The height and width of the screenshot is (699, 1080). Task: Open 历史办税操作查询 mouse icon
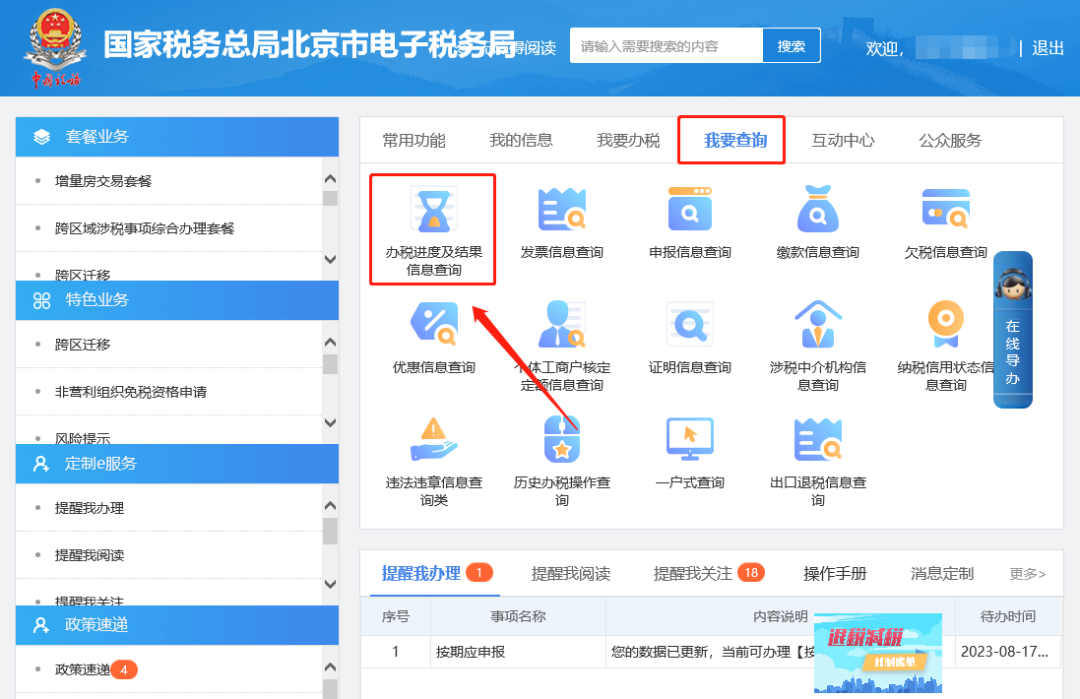click(561, 439)
